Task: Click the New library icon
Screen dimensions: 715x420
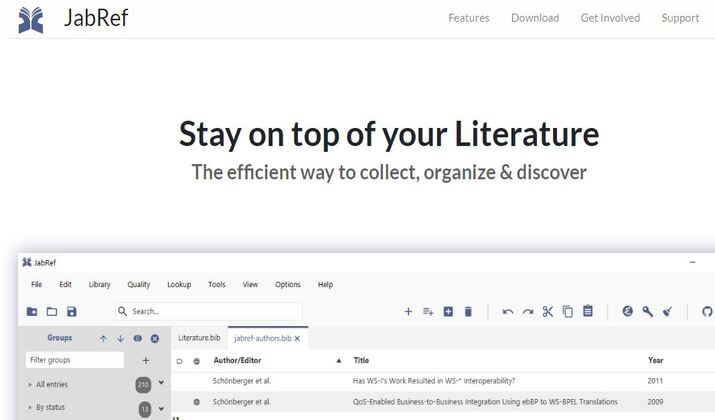Action: pos(32,311)
